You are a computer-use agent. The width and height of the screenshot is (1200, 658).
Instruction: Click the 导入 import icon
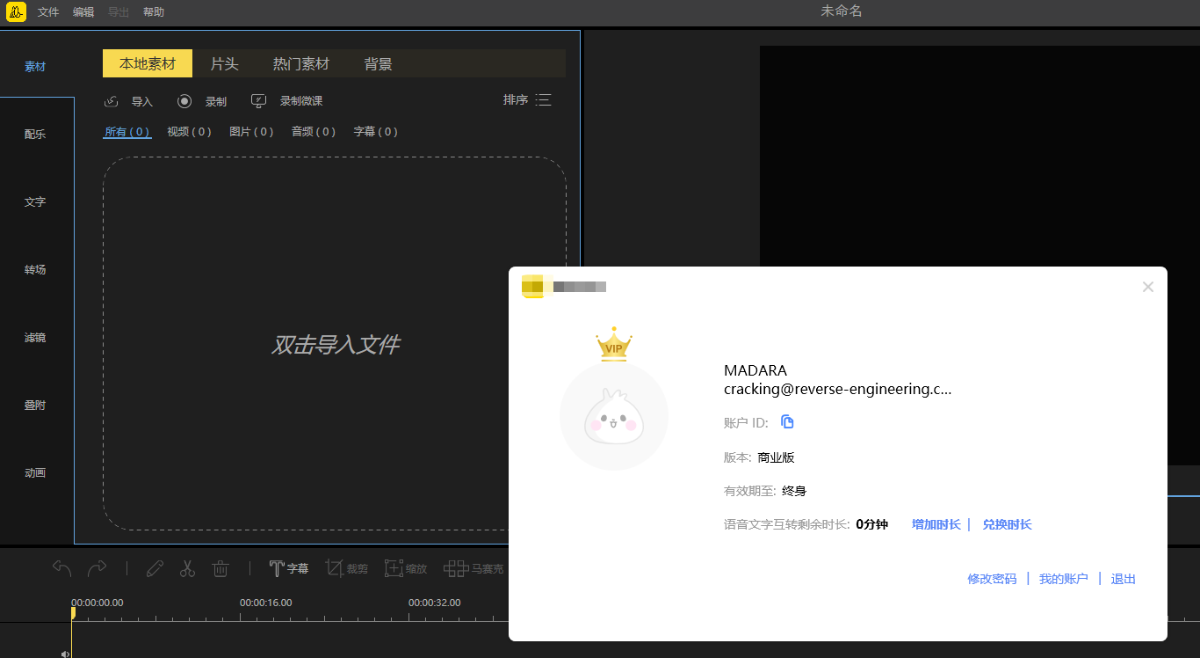point(112,101)
